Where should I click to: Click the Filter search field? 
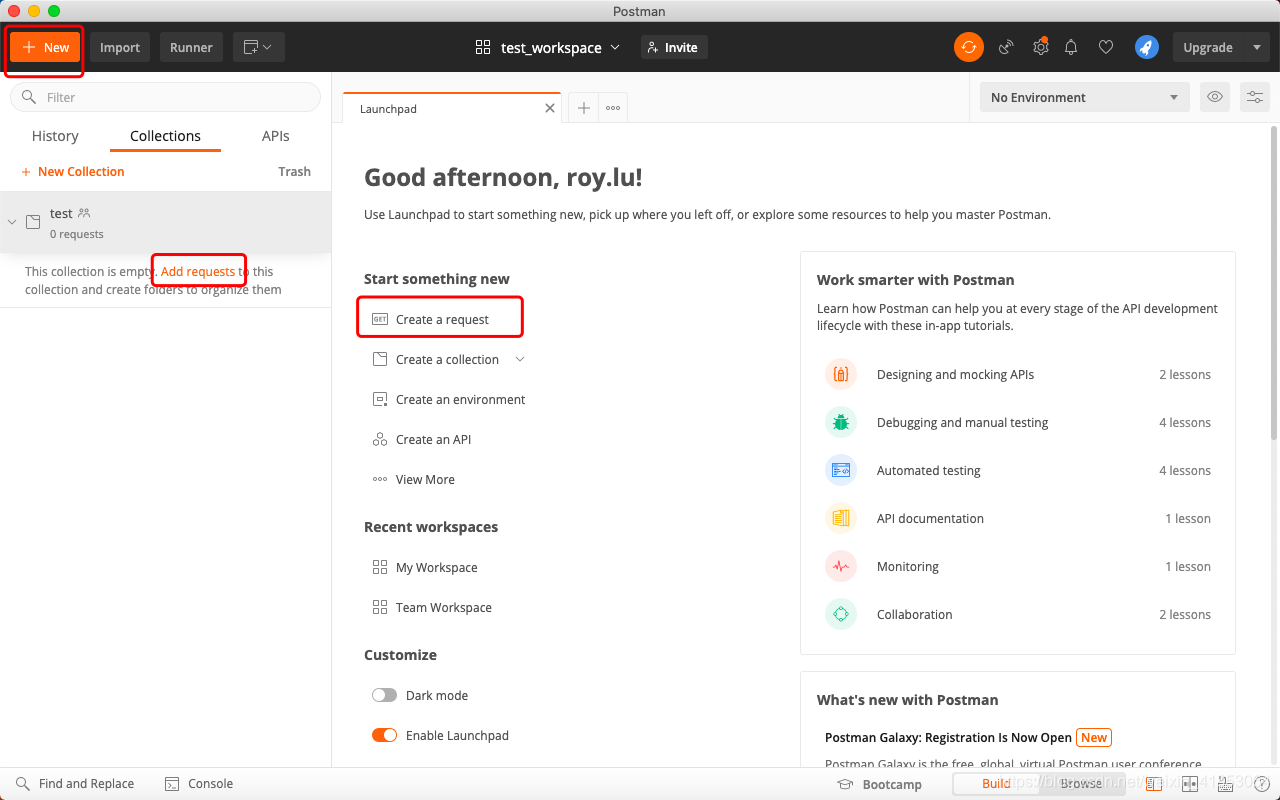coord(165,97)
